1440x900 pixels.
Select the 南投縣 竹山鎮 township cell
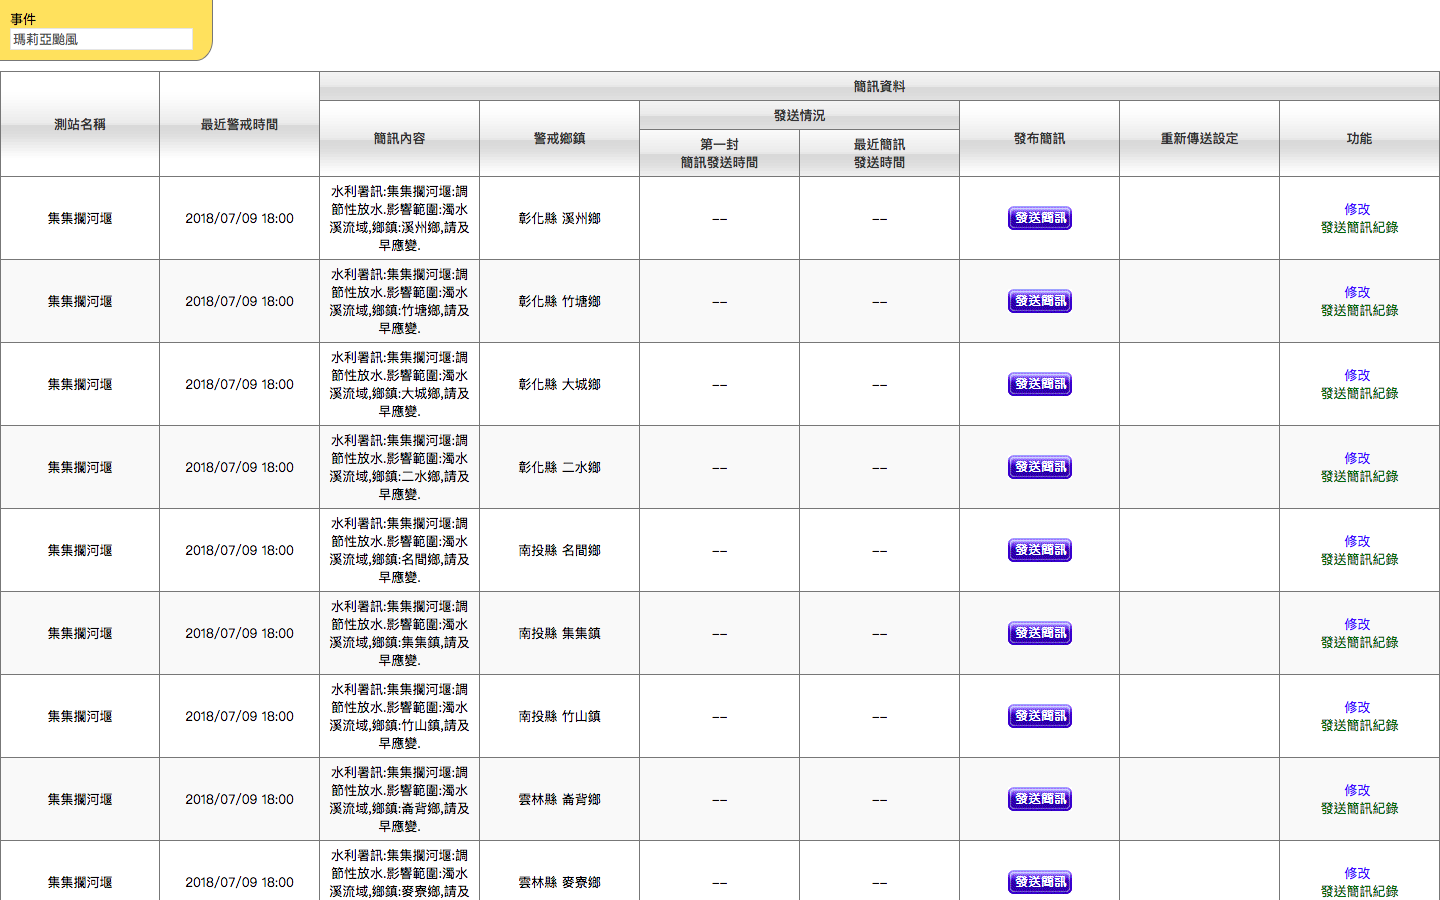(x=559, y=716)
